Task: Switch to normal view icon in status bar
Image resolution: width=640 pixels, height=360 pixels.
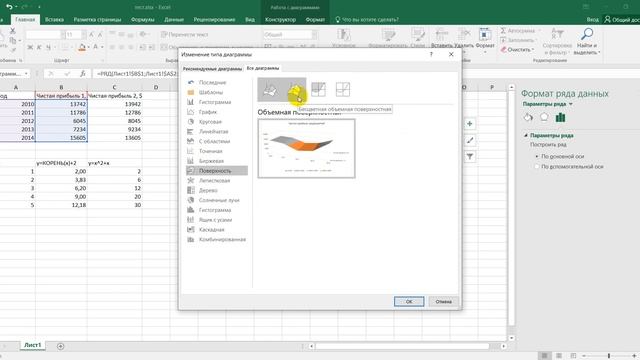Action: tap(544, 356)
